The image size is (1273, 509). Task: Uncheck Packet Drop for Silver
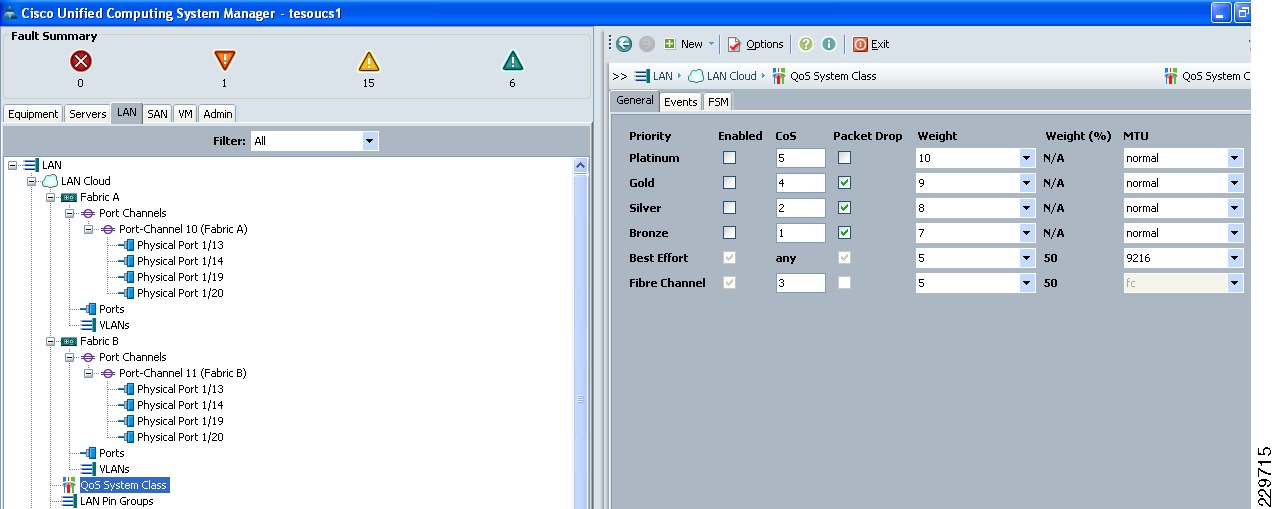pos(845,208)
